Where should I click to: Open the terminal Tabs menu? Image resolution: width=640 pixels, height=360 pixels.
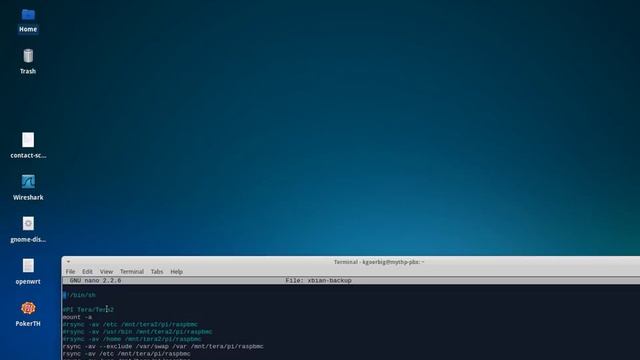point(157,271)
